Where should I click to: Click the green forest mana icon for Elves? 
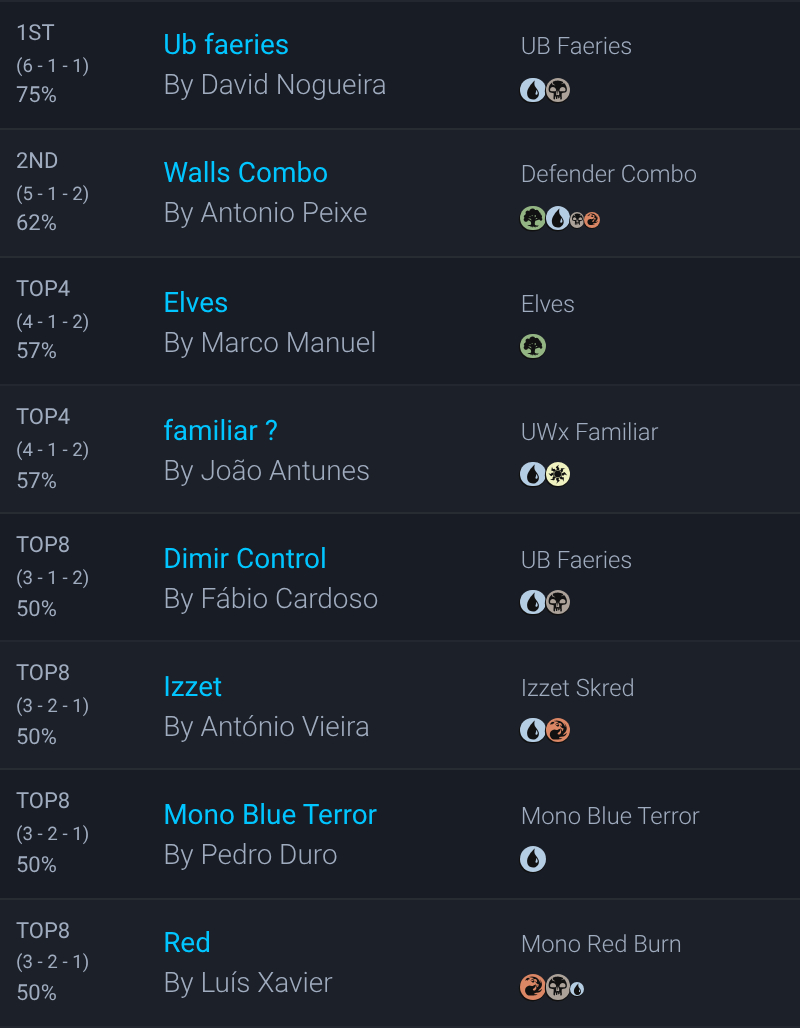533,346
